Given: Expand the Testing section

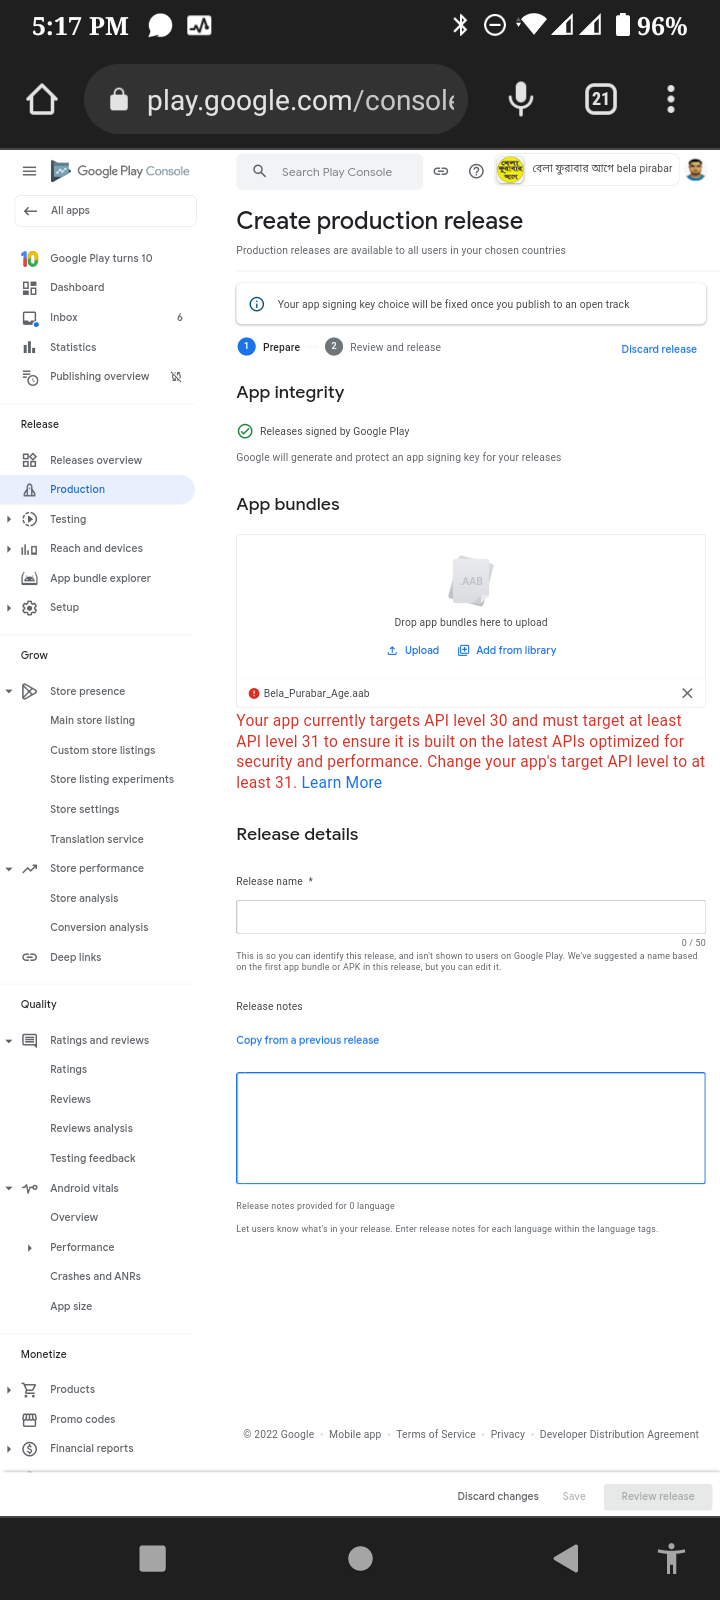Looking at the screenshot, I should (9, 519).
